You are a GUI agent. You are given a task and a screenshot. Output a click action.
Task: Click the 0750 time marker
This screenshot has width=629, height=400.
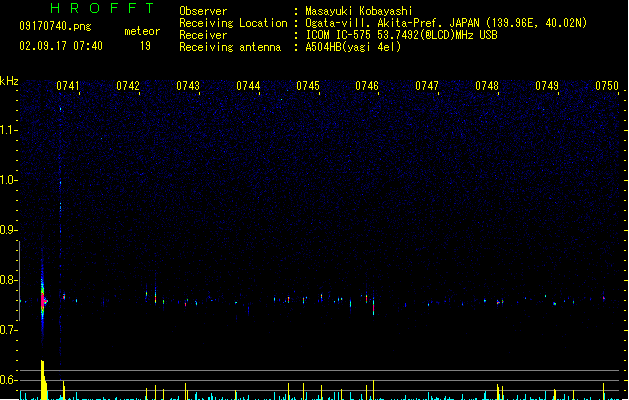coord(607,86)
